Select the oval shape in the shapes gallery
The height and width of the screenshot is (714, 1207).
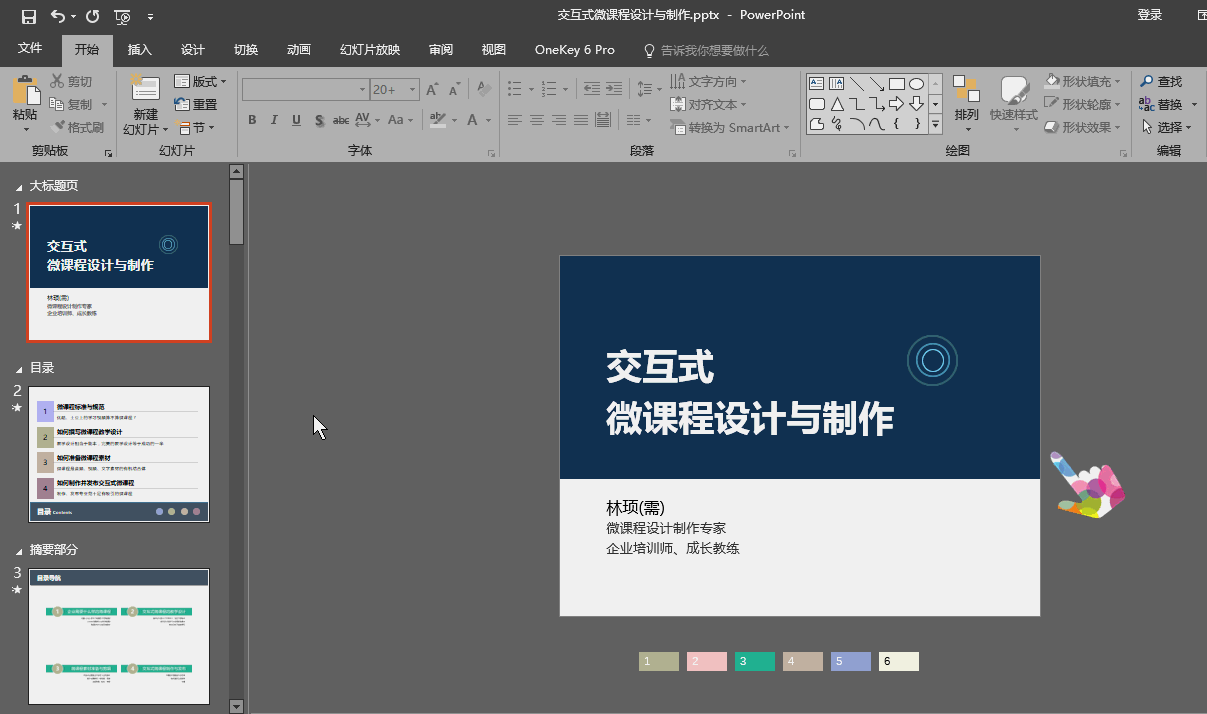click(x=916, y=84)
